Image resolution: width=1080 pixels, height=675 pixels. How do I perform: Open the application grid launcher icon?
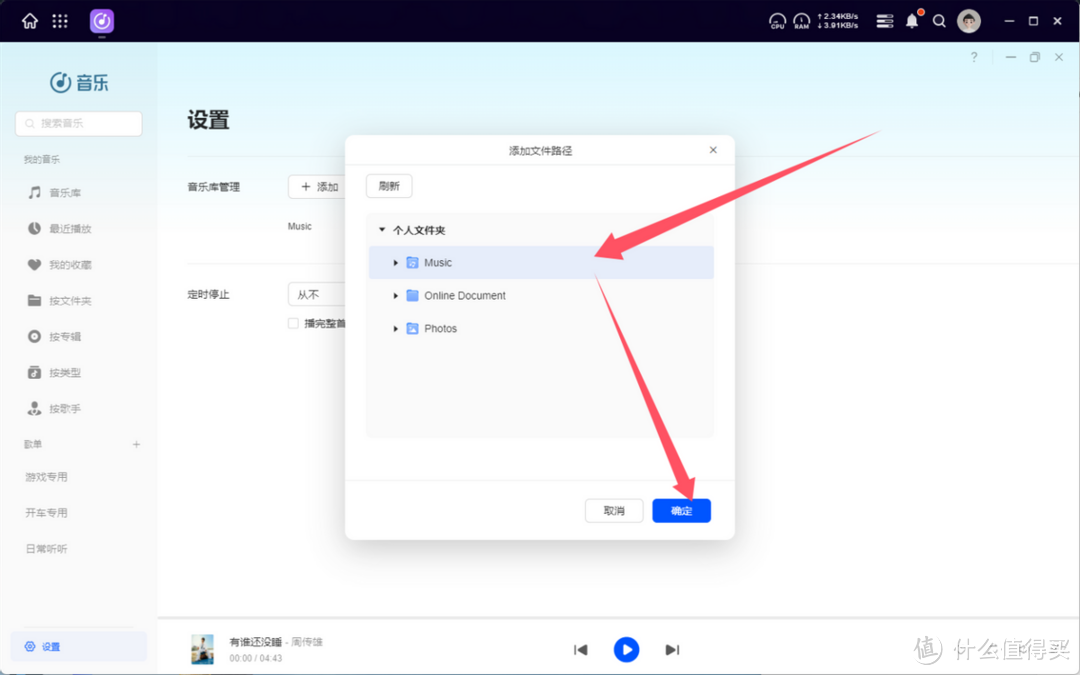point(62,21)
